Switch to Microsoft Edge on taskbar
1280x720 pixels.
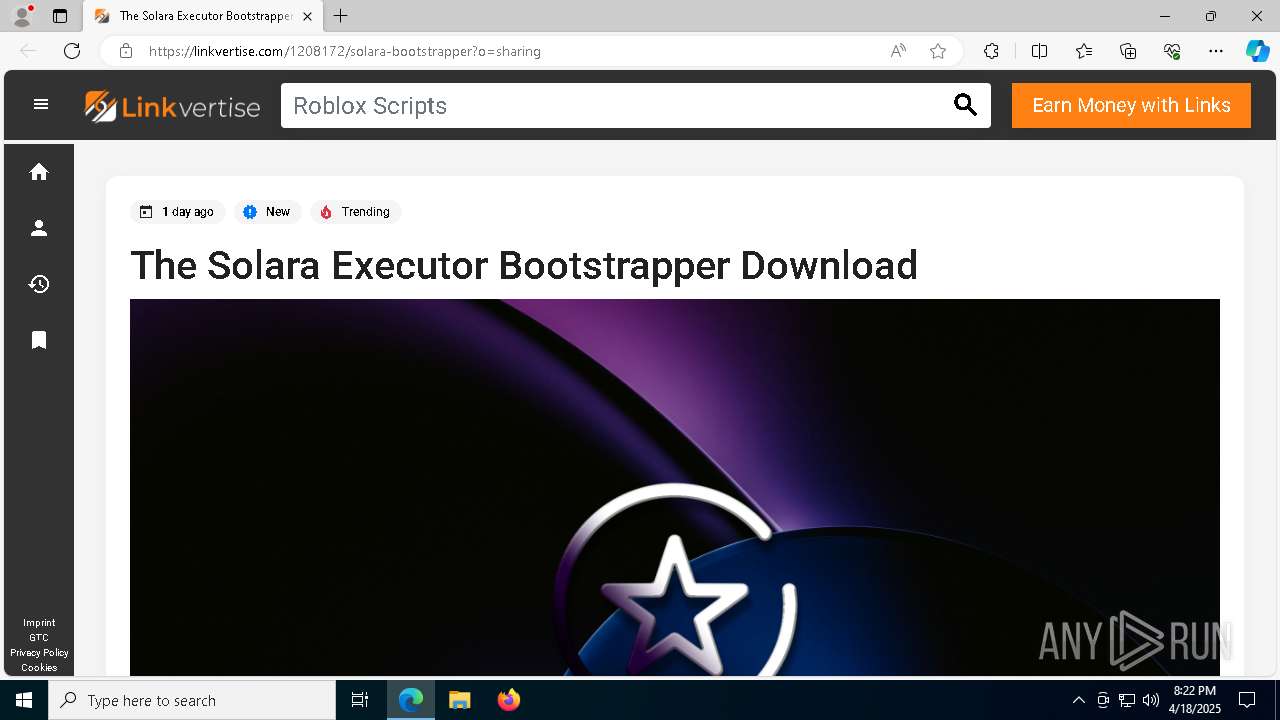click(x=411, y=700)
